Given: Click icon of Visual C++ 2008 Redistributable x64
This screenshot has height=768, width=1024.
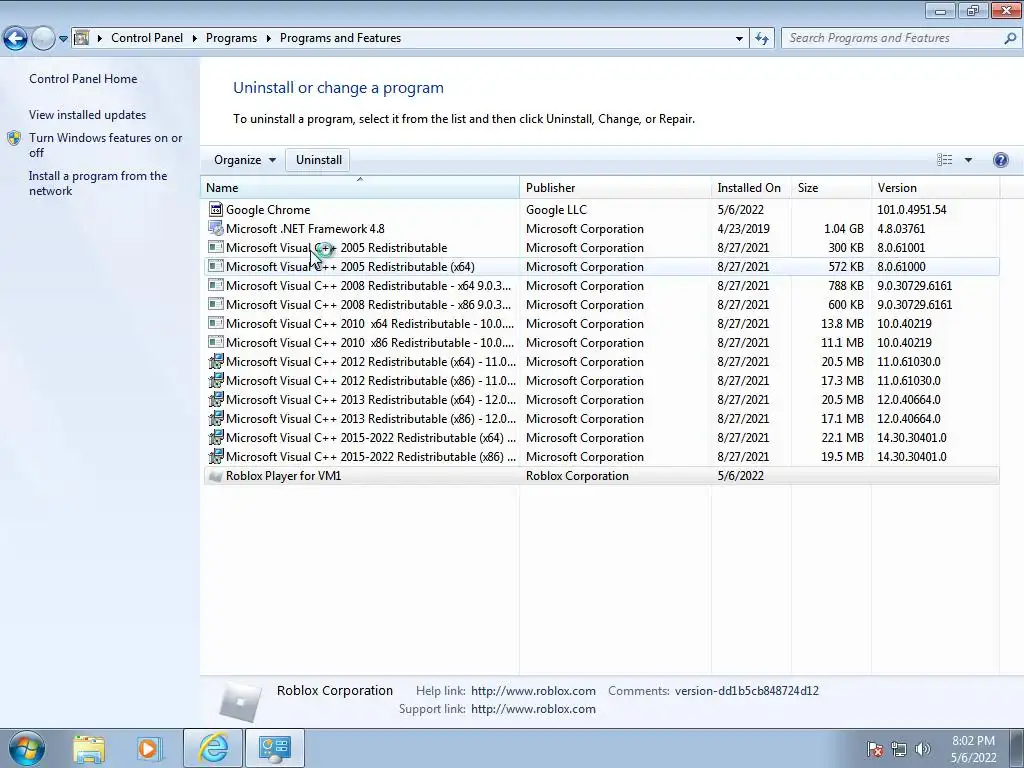Looking at the screenshot, I should (x=216, y=285).
